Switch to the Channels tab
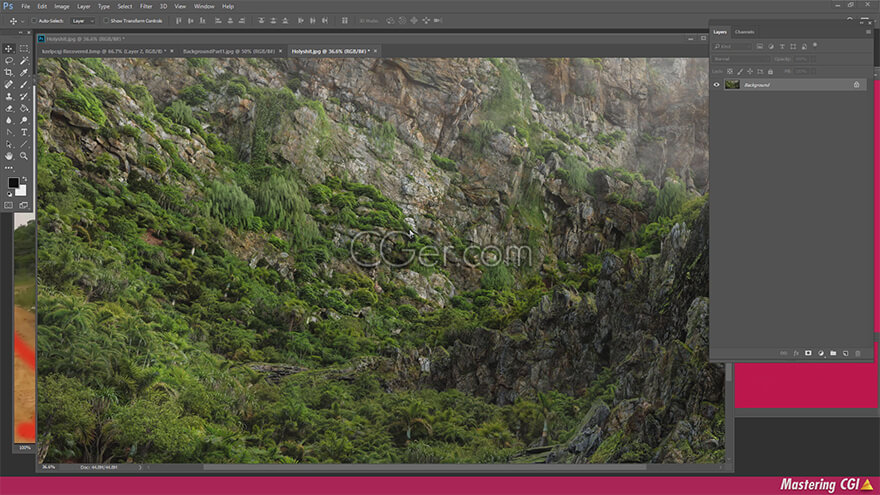 coord(745,32)
